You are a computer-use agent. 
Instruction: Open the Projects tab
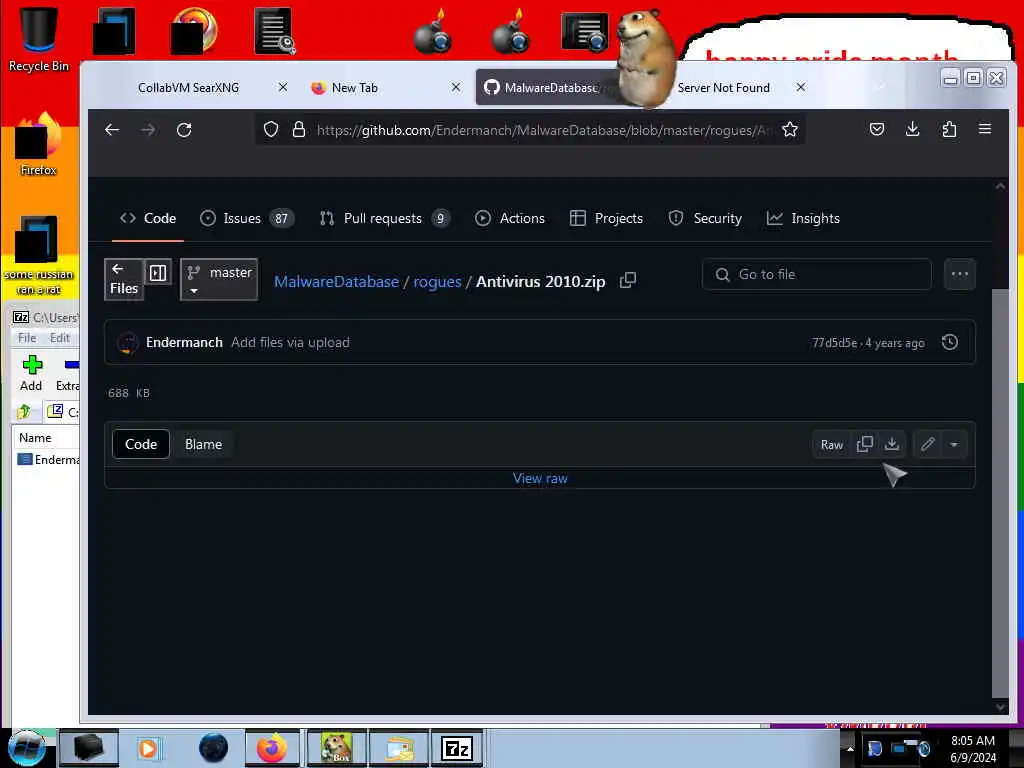pos(607,218)
